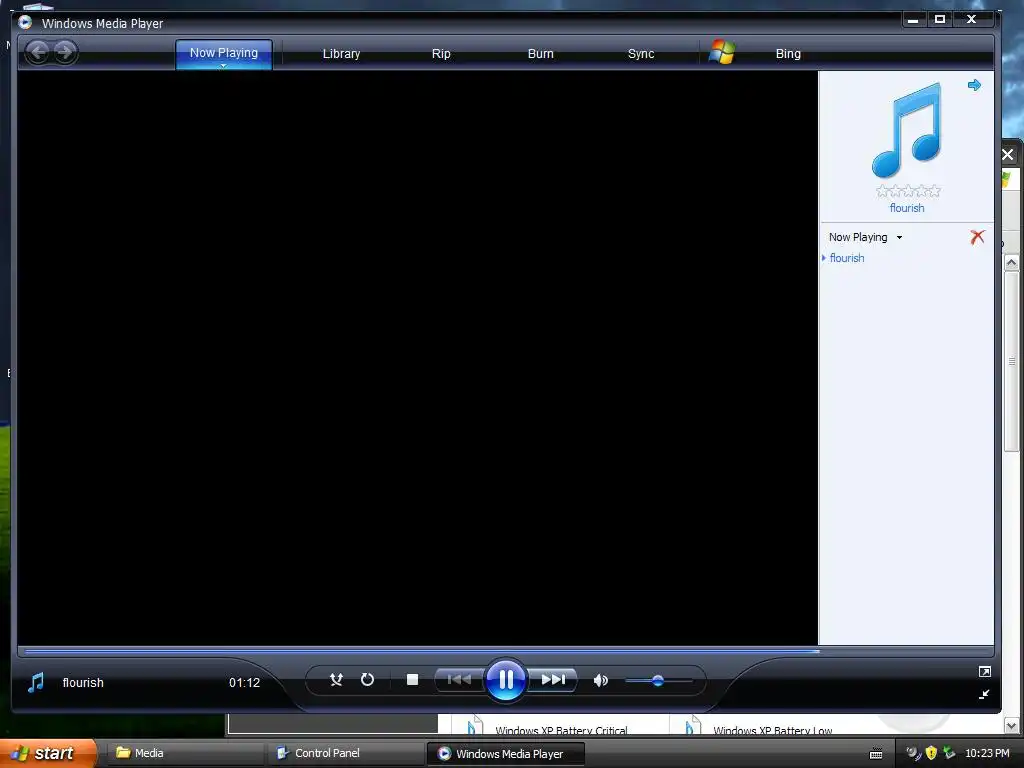This screenshot has height=768, width=1024.
Task: Open the Rip tab
Action: (x=441, y=54)
